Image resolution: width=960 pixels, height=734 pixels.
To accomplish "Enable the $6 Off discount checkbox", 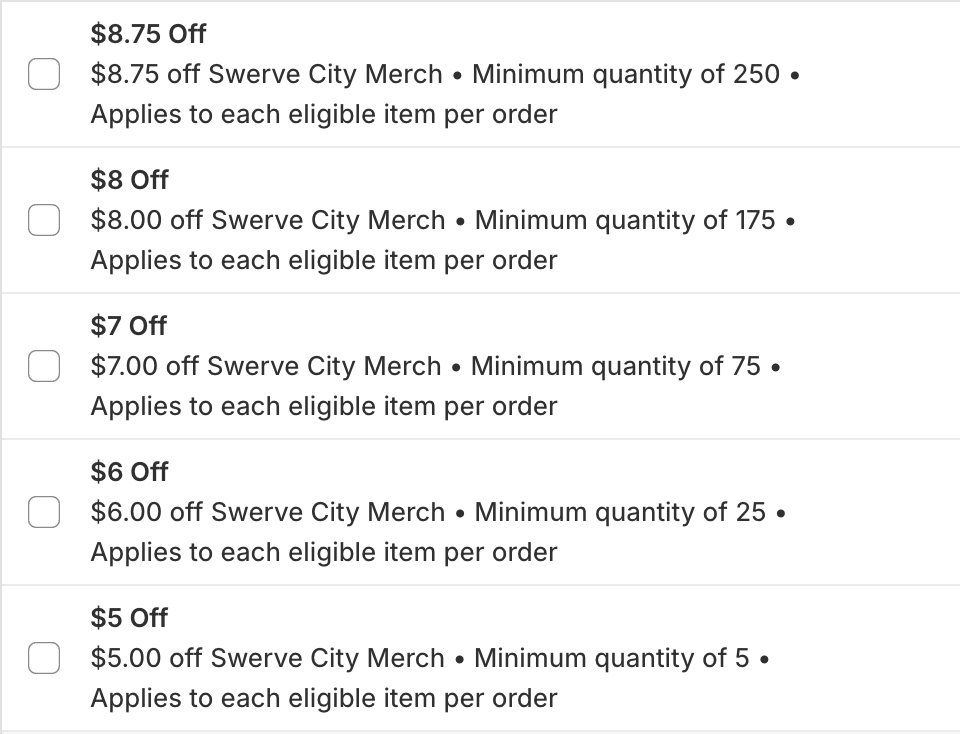I will [x=44, y=512].
